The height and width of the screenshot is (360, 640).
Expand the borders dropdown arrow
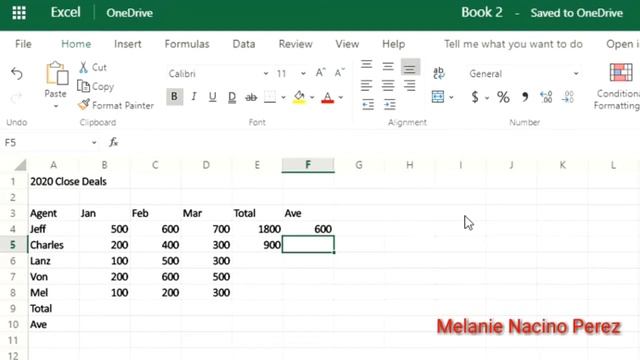[283, 98]
